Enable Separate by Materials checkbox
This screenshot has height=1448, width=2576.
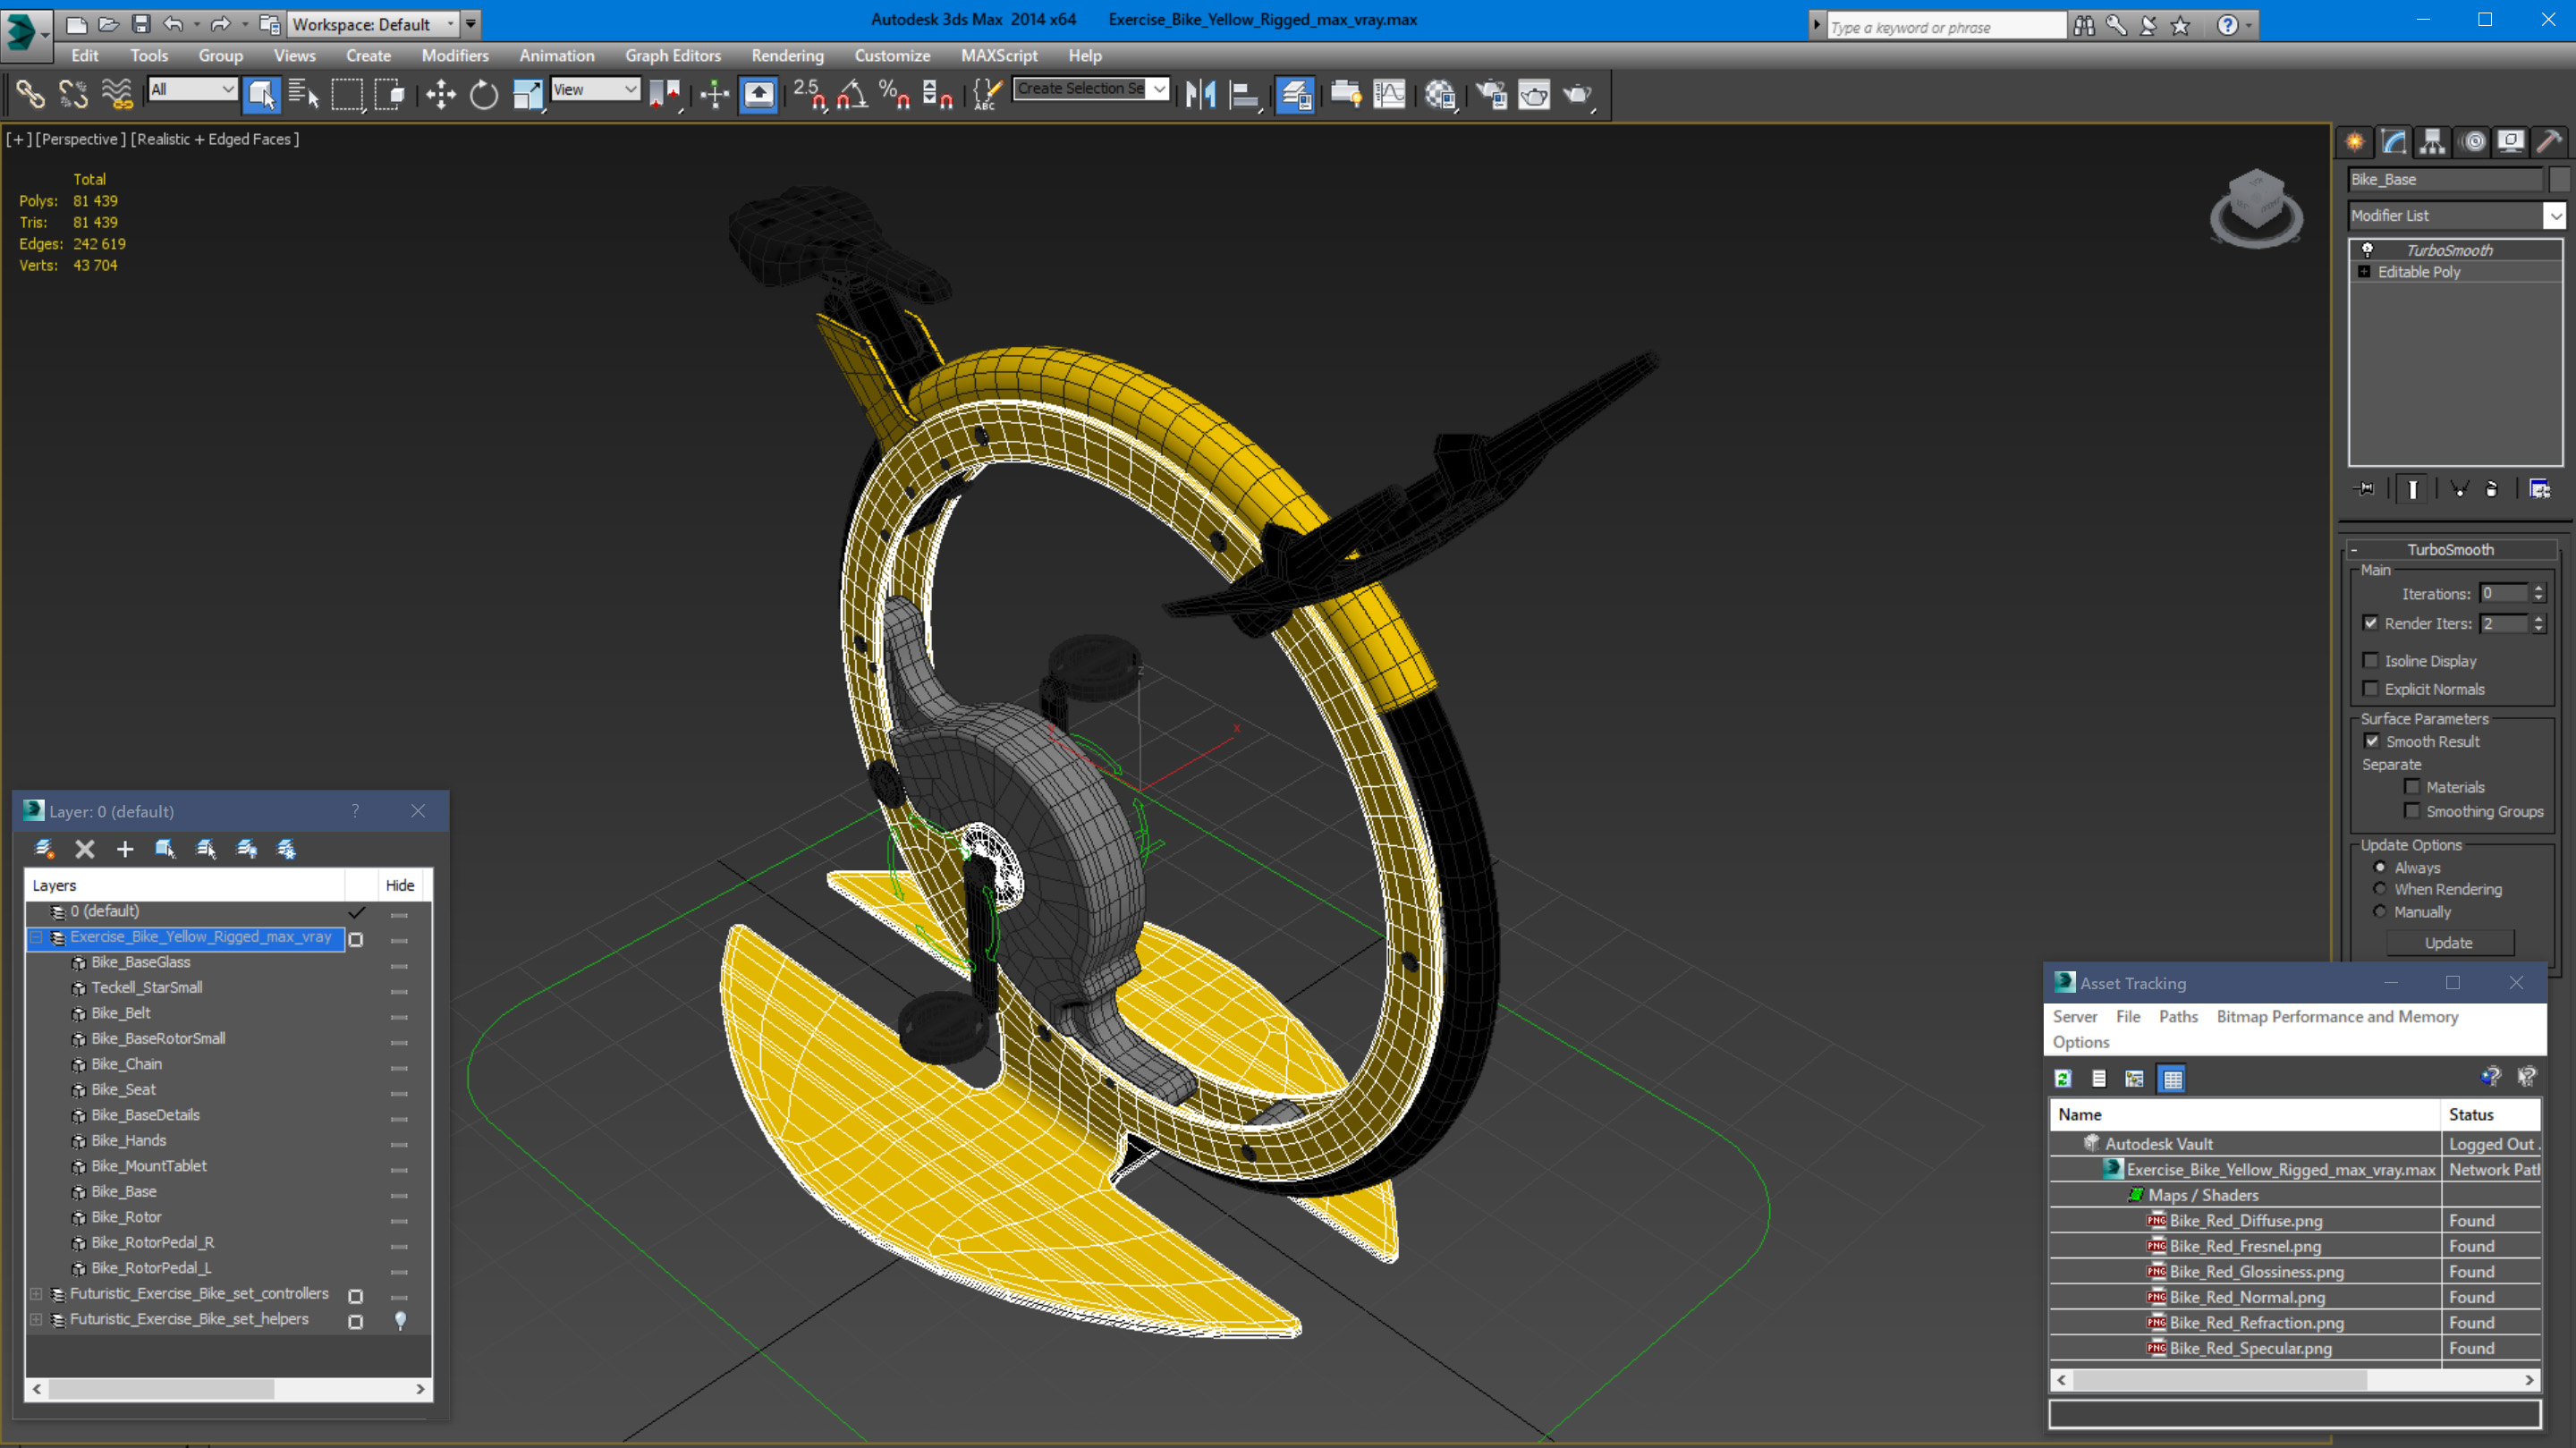click(2412, 786)
